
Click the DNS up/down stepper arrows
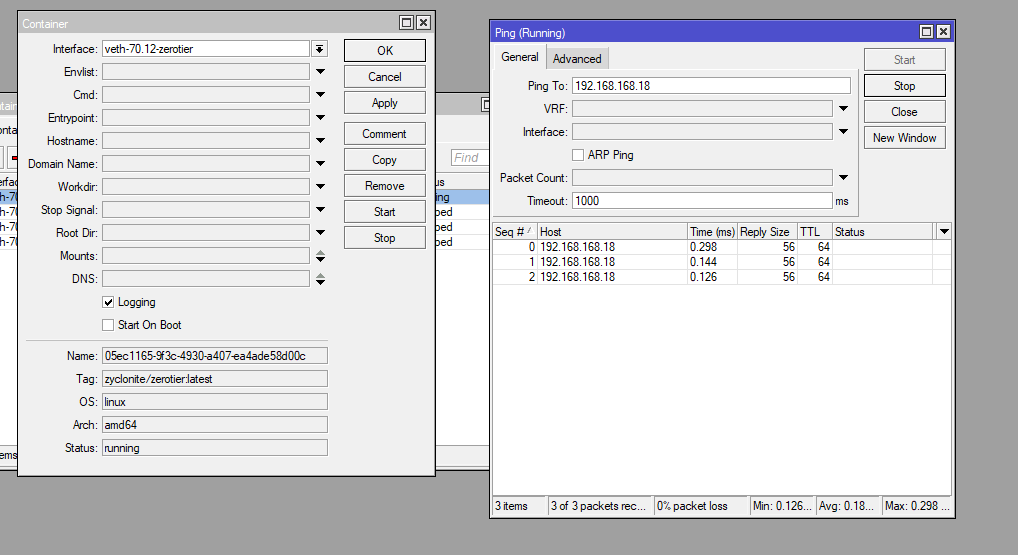[x=320, y=279]
